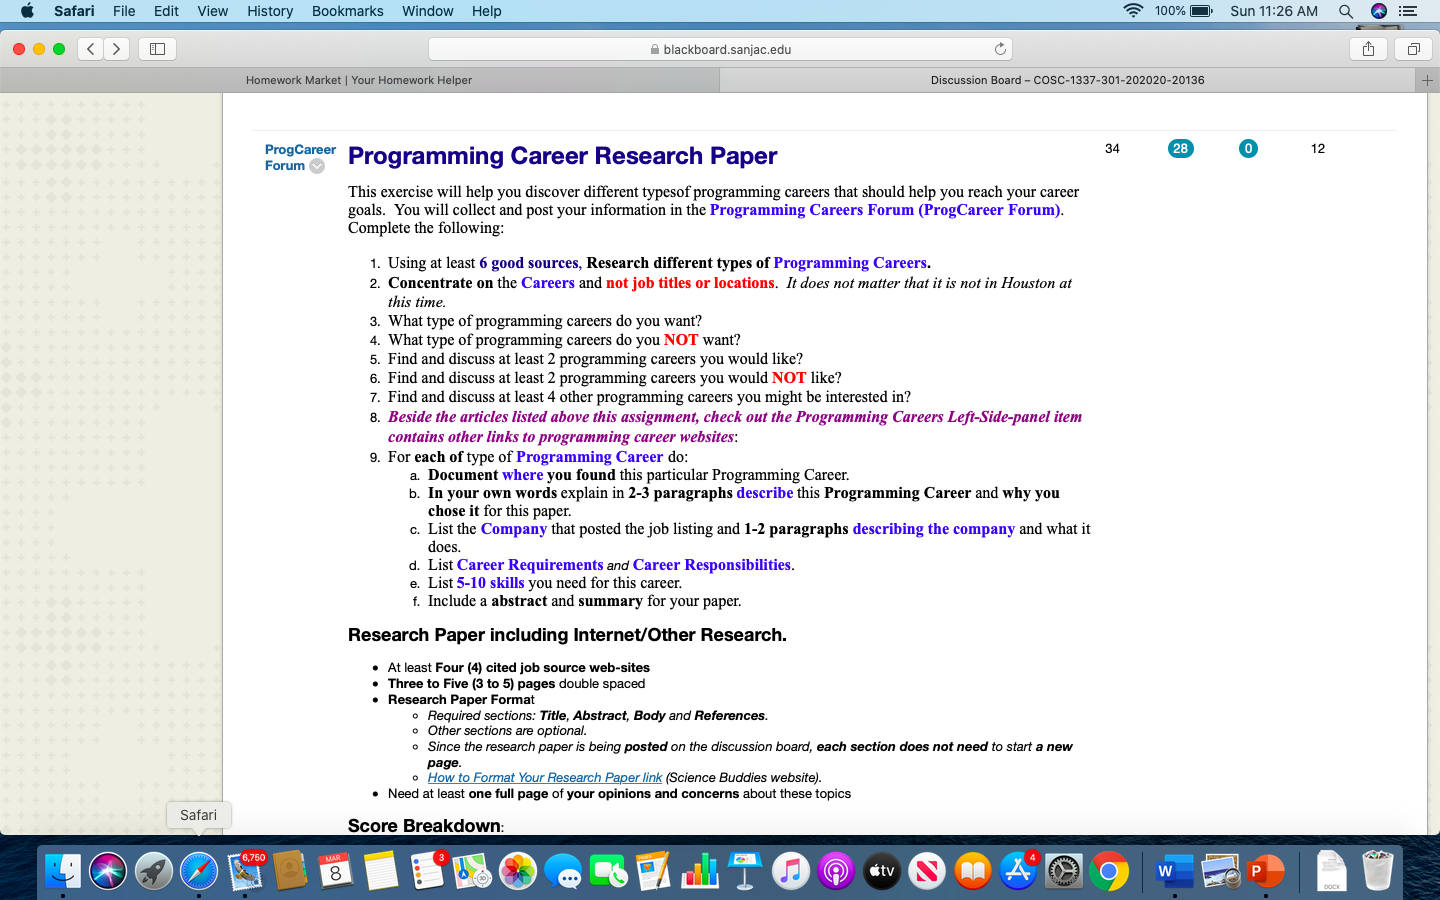Click the blackboard.sanjac.edu address field
This screenshot has height=900, width=1440.
pyautogui.click(x=720, y=49)
